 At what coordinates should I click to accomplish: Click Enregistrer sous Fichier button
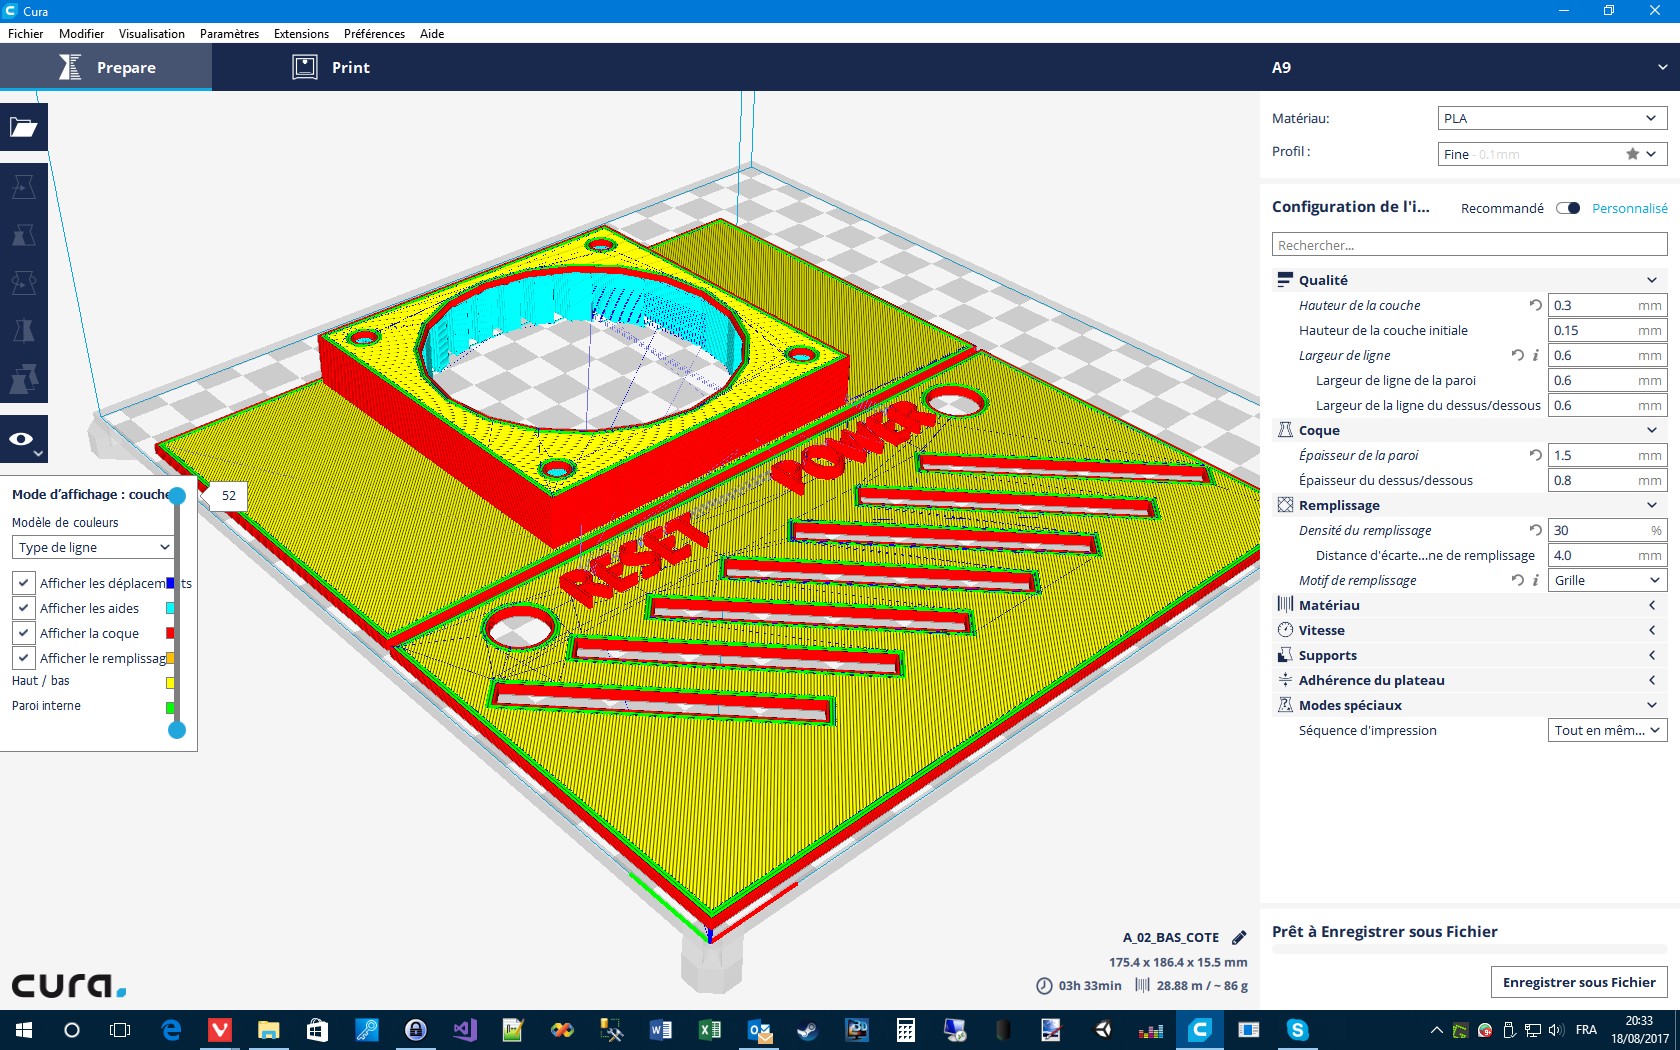pos(1579,982)
